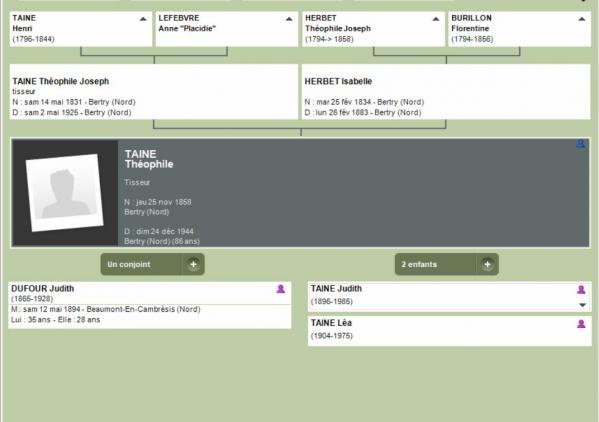Click the blue person icon on Théophile's card
Image resolution: width=599 pixels, height=422 pixels.
580,144
